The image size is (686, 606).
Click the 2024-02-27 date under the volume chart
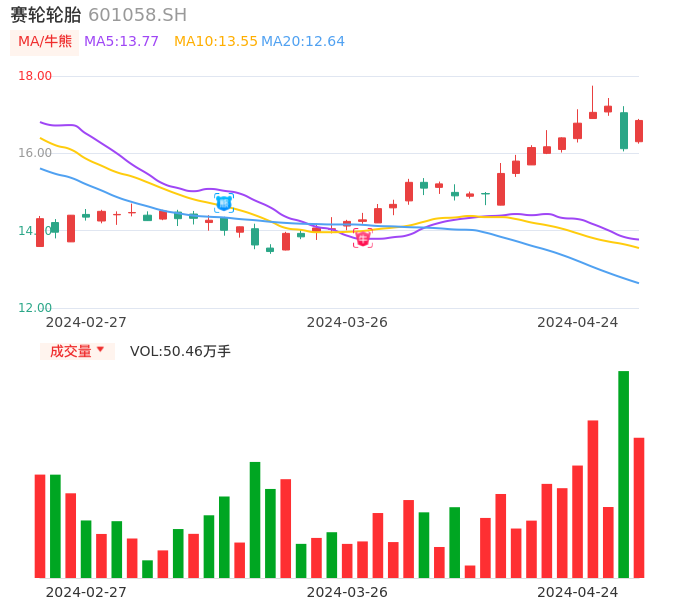click(86, 592)
